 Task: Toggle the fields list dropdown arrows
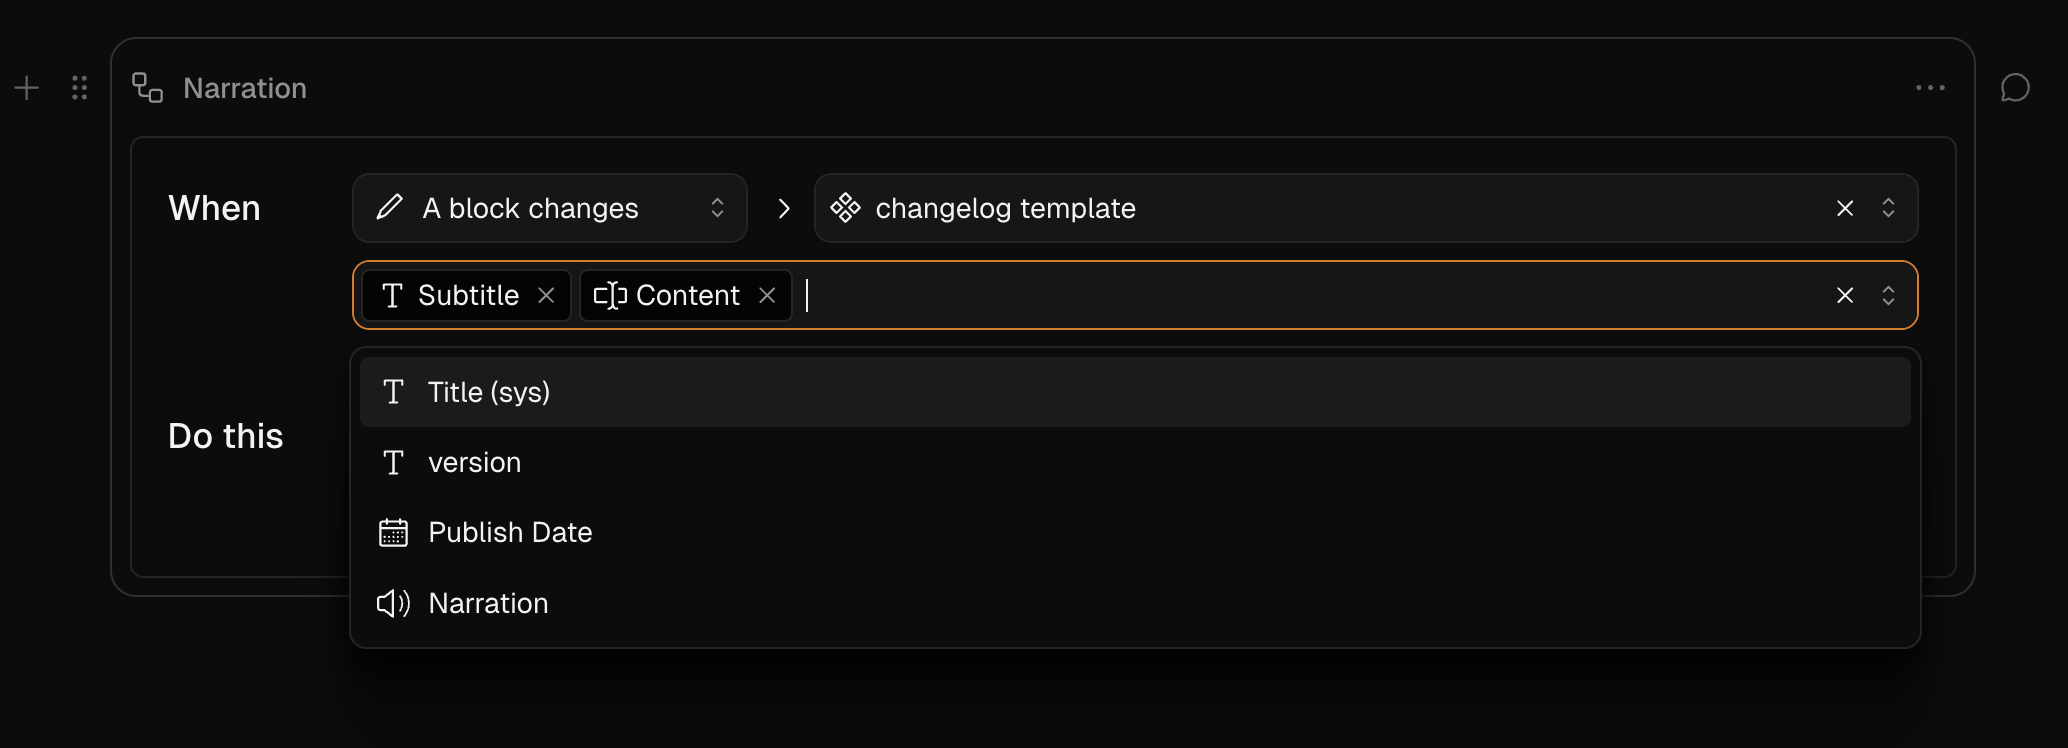(1888, 295)
